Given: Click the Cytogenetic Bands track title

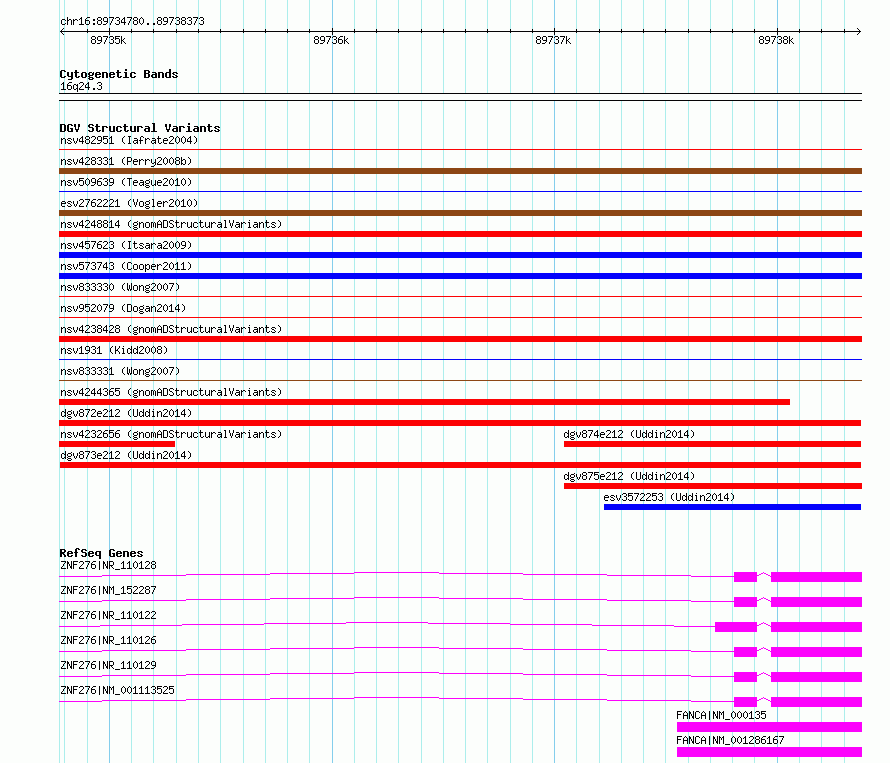Looking at the screenshot, I should point(119,74).
